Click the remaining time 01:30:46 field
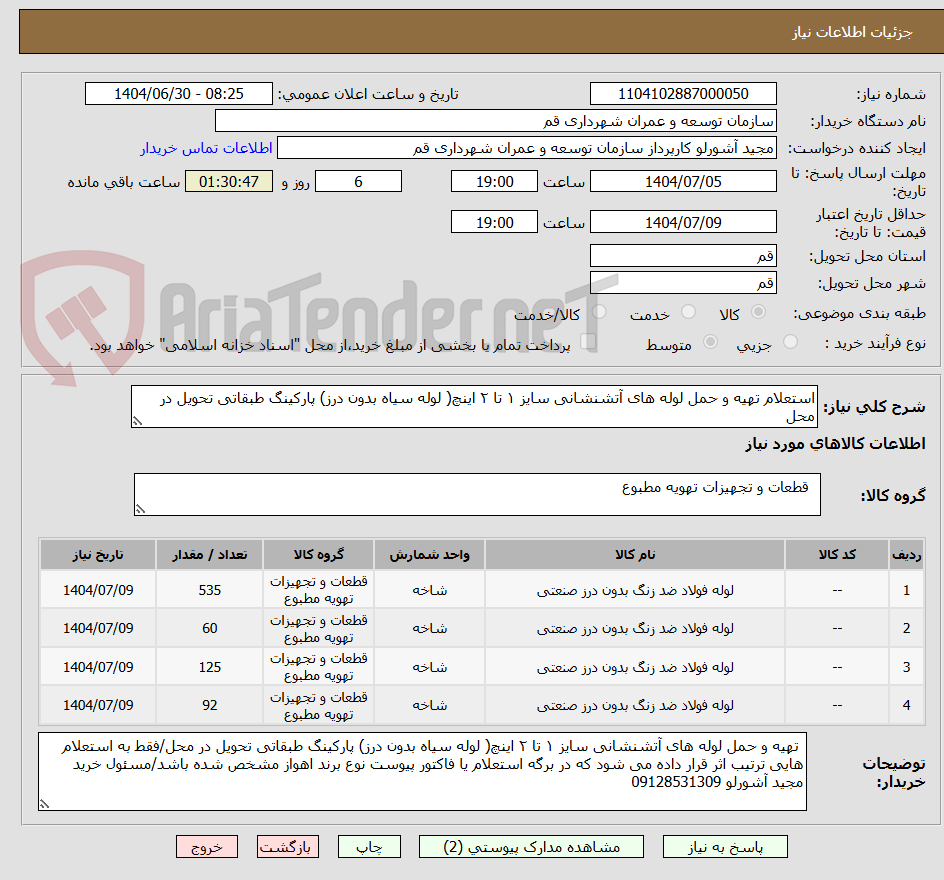944x880 pixels. 228,181
